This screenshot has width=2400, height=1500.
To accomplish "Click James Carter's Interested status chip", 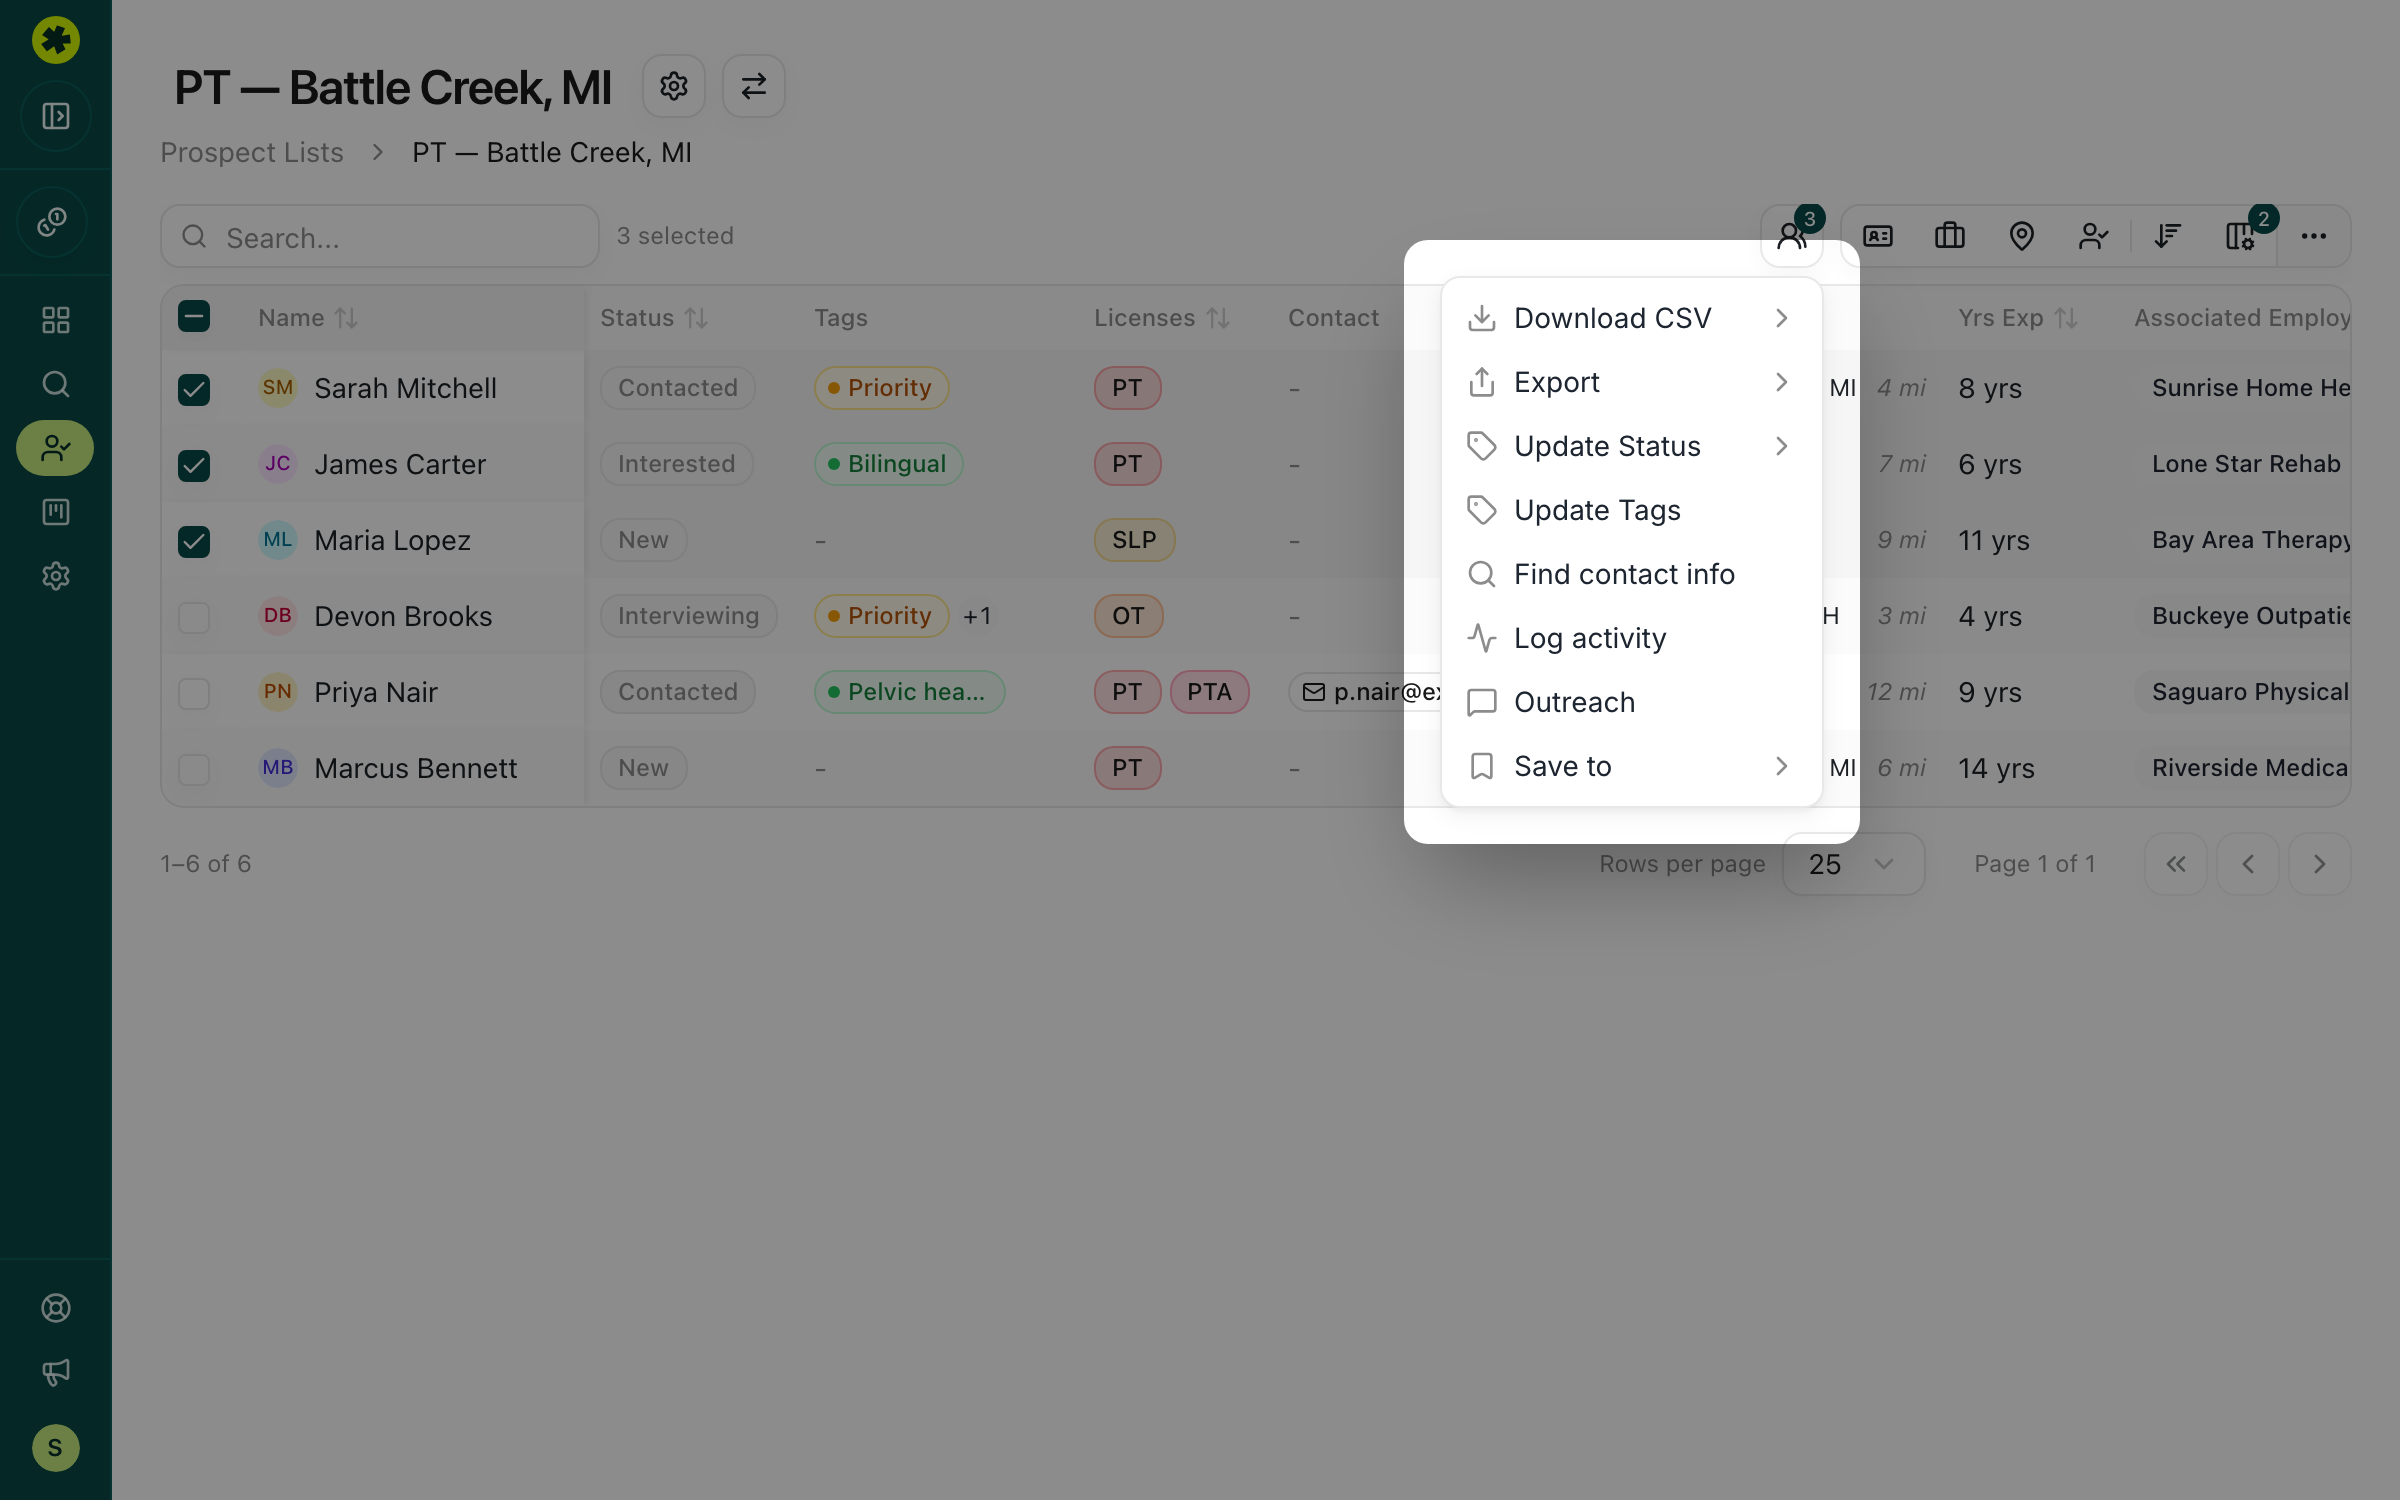I will (676, 464).
